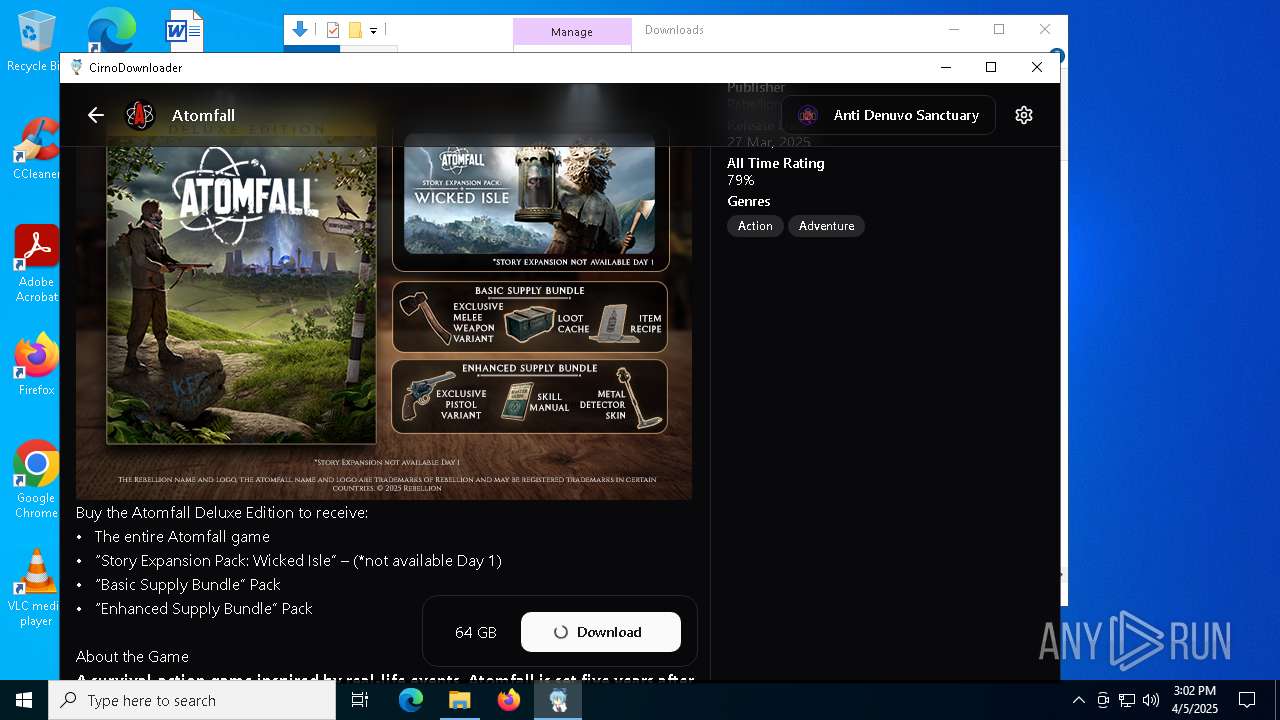This screenshot has width=1280, height=720.
Task: Open the Windows Start menu
Action: click(x=24, y=700)
